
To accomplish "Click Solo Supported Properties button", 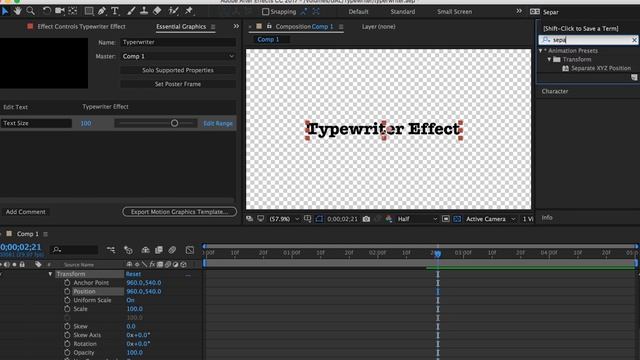I will pos(178,70).
